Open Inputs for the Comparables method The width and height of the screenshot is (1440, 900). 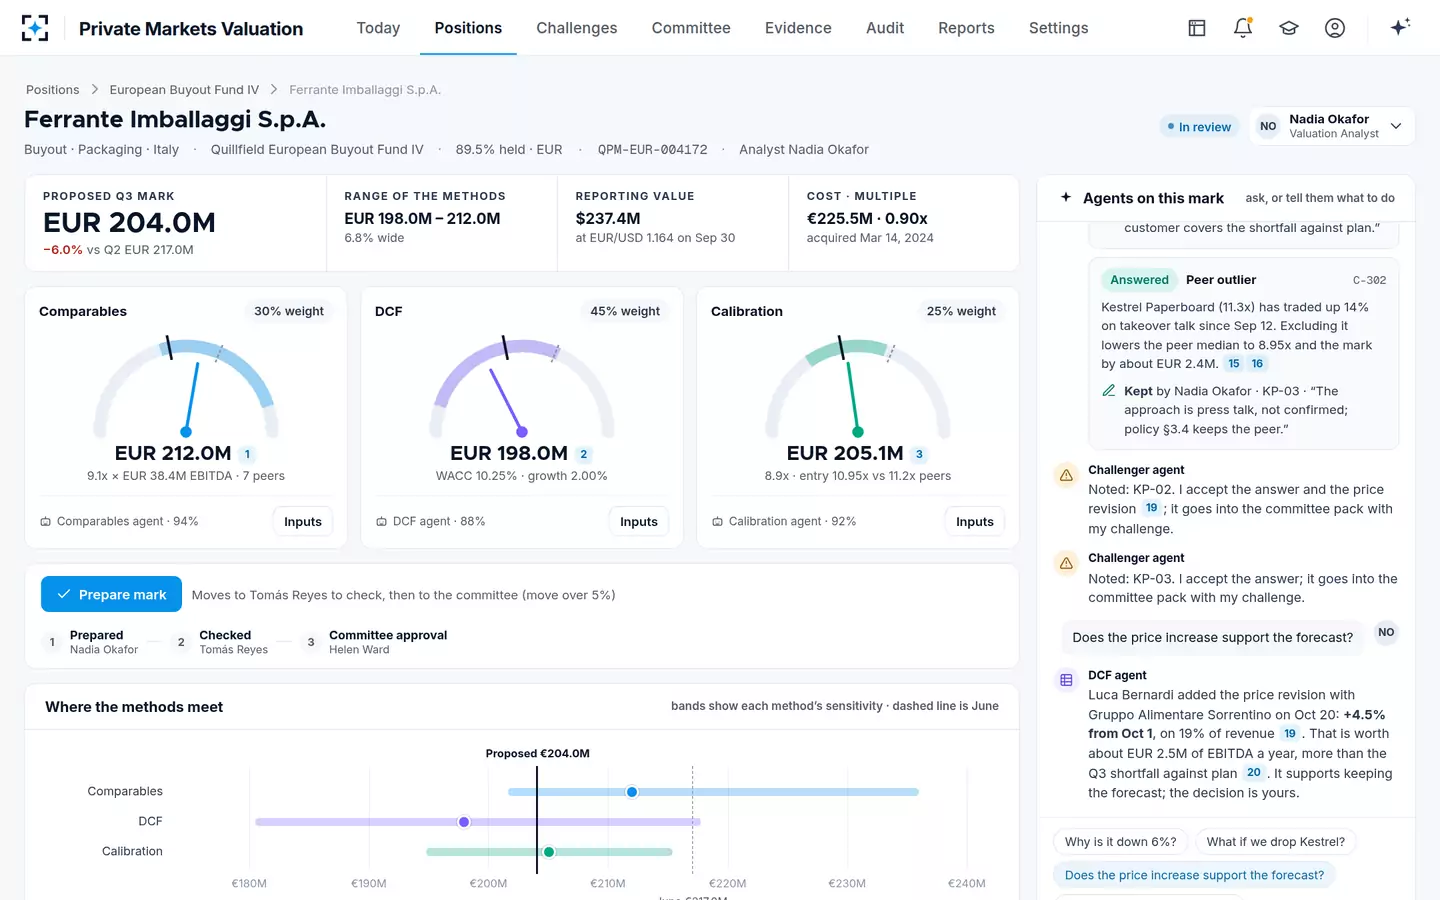coord(303,521)
